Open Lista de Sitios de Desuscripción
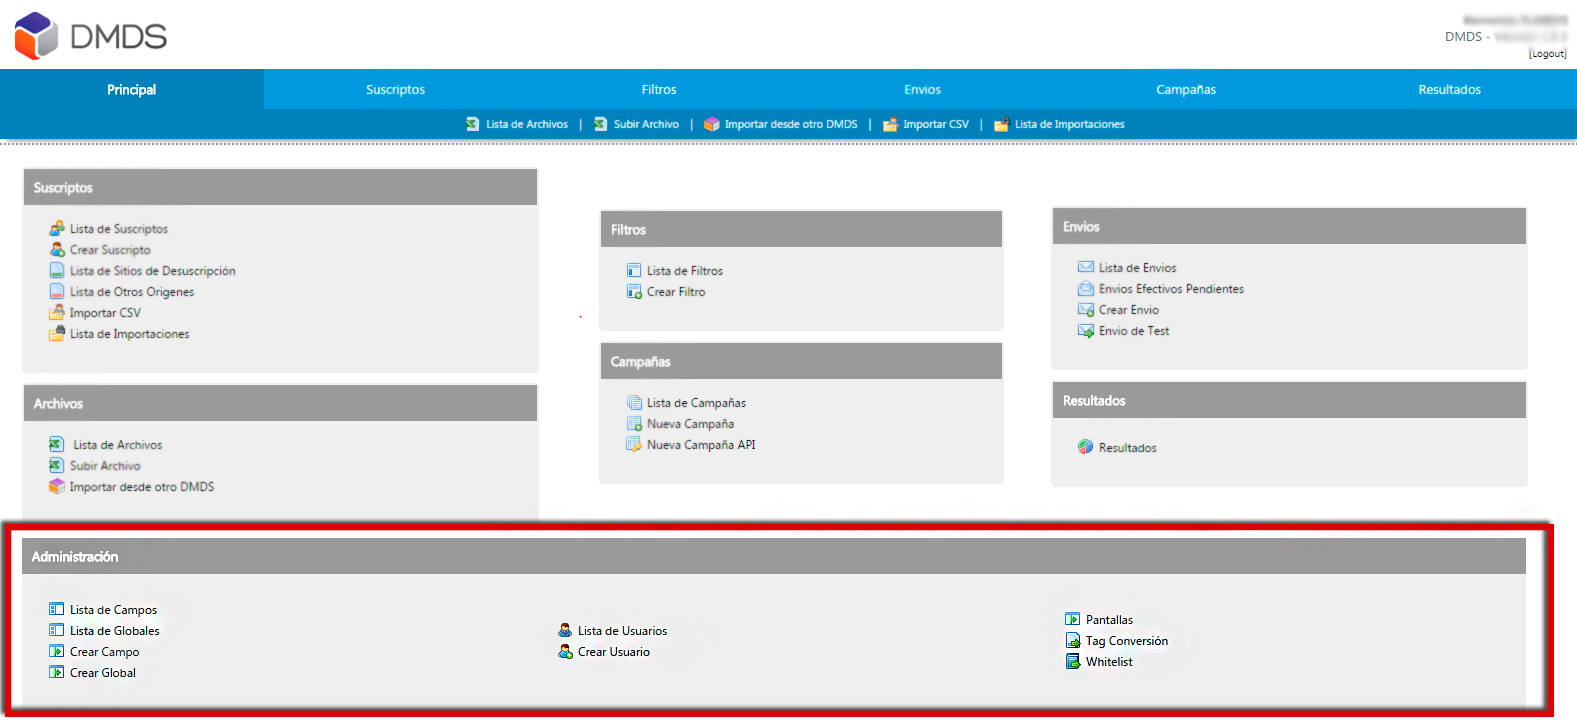This screenshot has height=727, width=1577. tap(153, 271)
